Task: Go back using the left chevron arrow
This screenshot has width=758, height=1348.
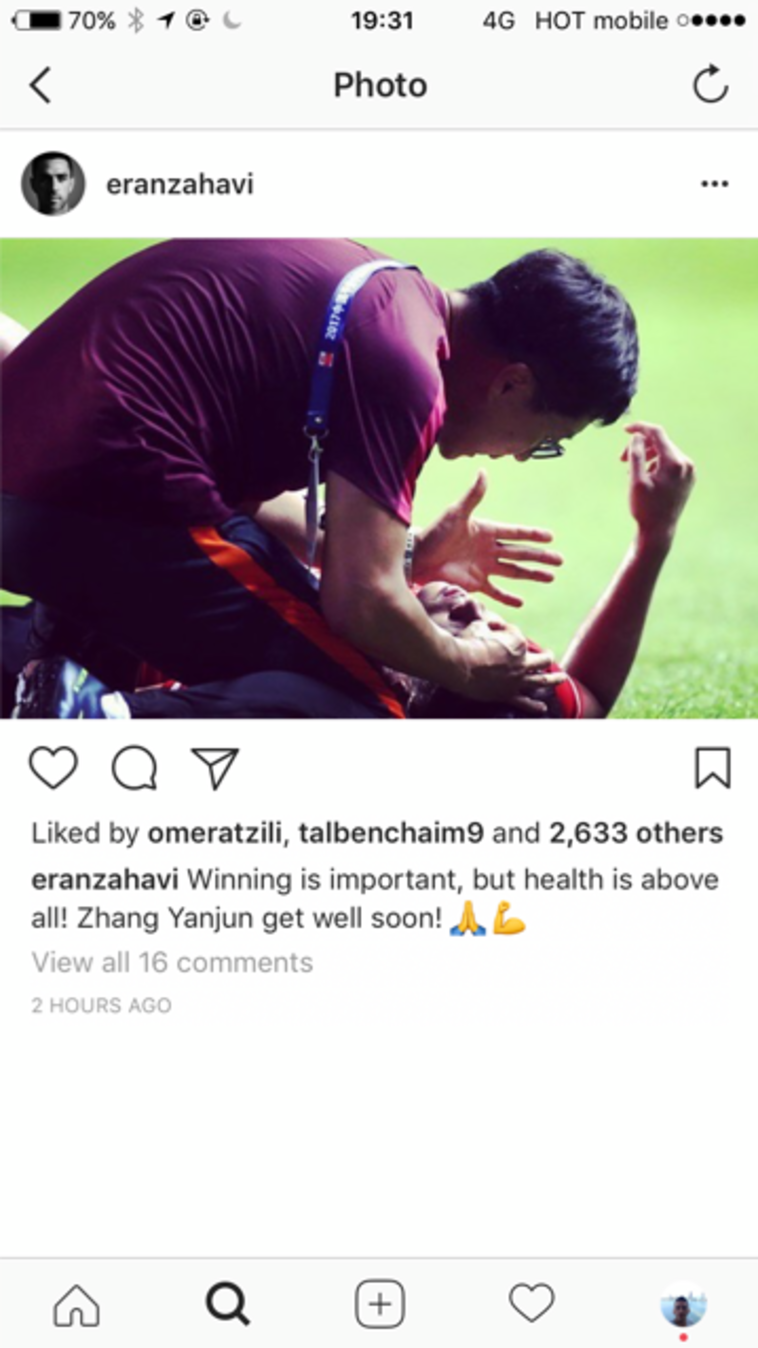Action: (x=40, y=86)
